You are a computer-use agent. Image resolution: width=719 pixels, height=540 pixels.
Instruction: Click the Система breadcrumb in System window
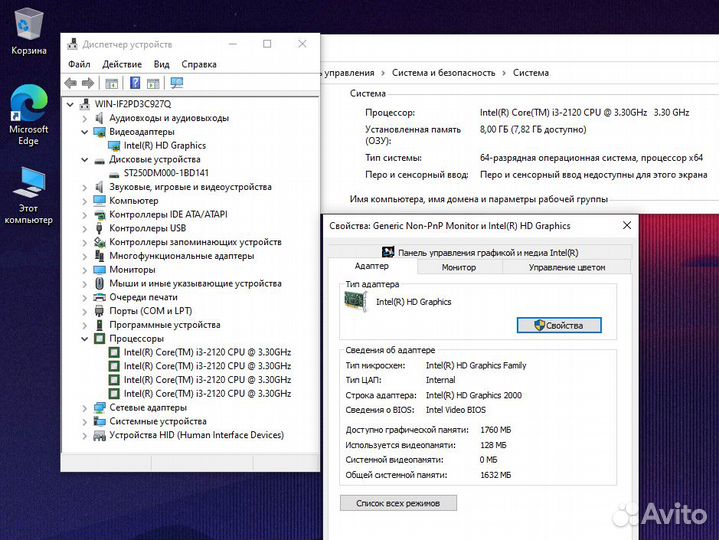531,73
